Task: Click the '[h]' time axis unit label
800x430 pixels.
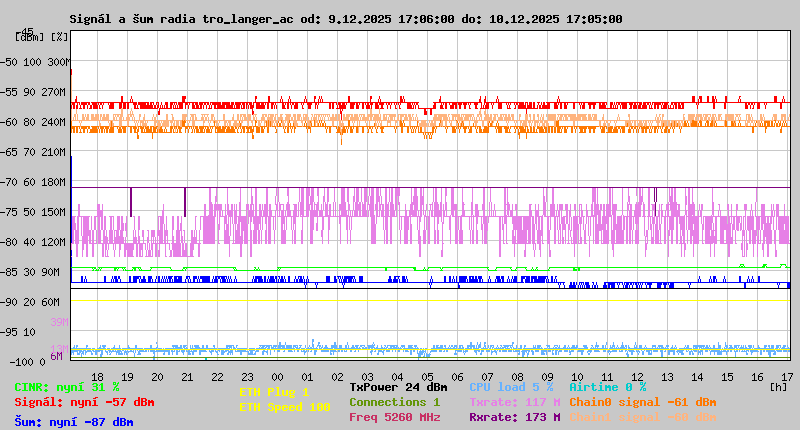Action: [x=778, y=388]
